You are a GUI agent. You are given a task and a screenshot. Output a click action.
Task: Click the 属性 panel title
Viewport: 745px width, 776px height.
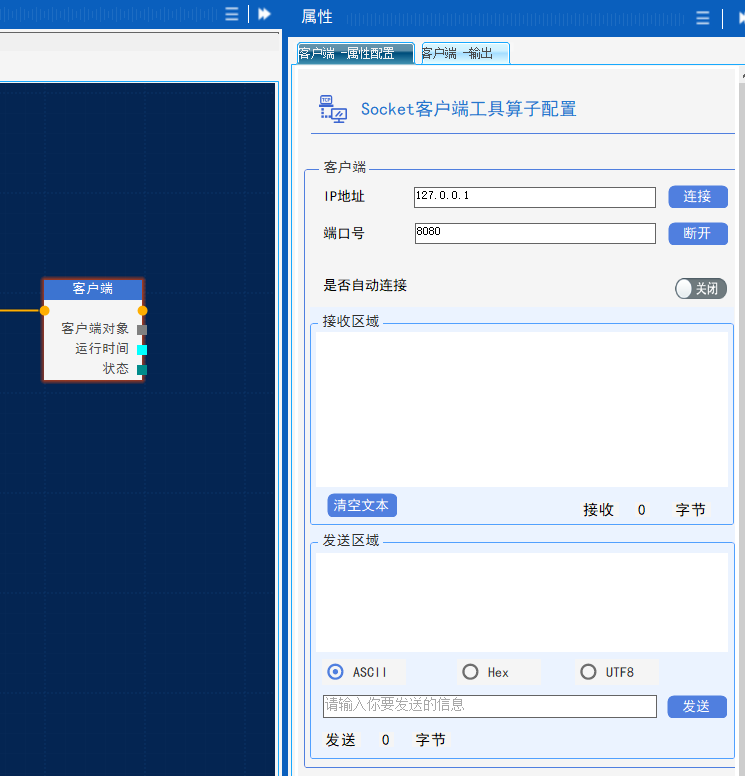coord(317,17)
